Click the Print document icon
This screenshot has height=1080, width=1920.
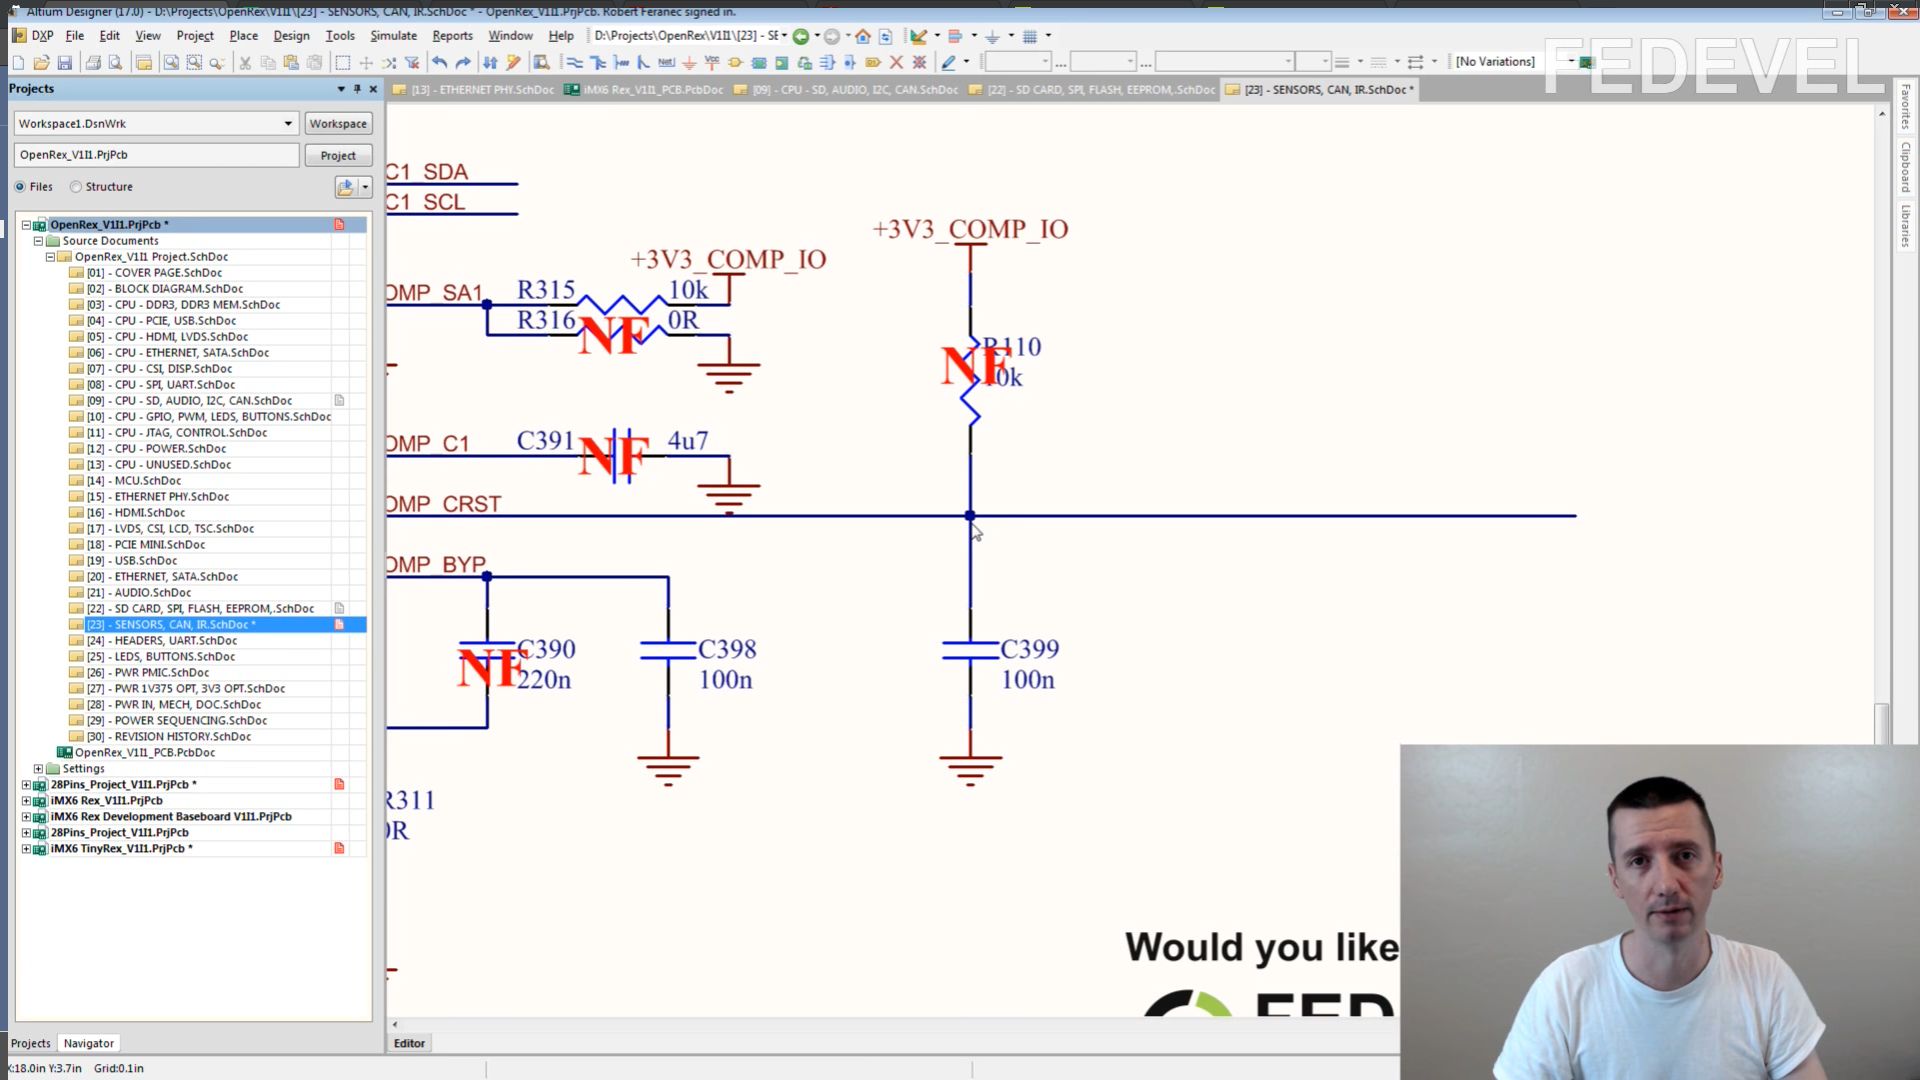93,62
